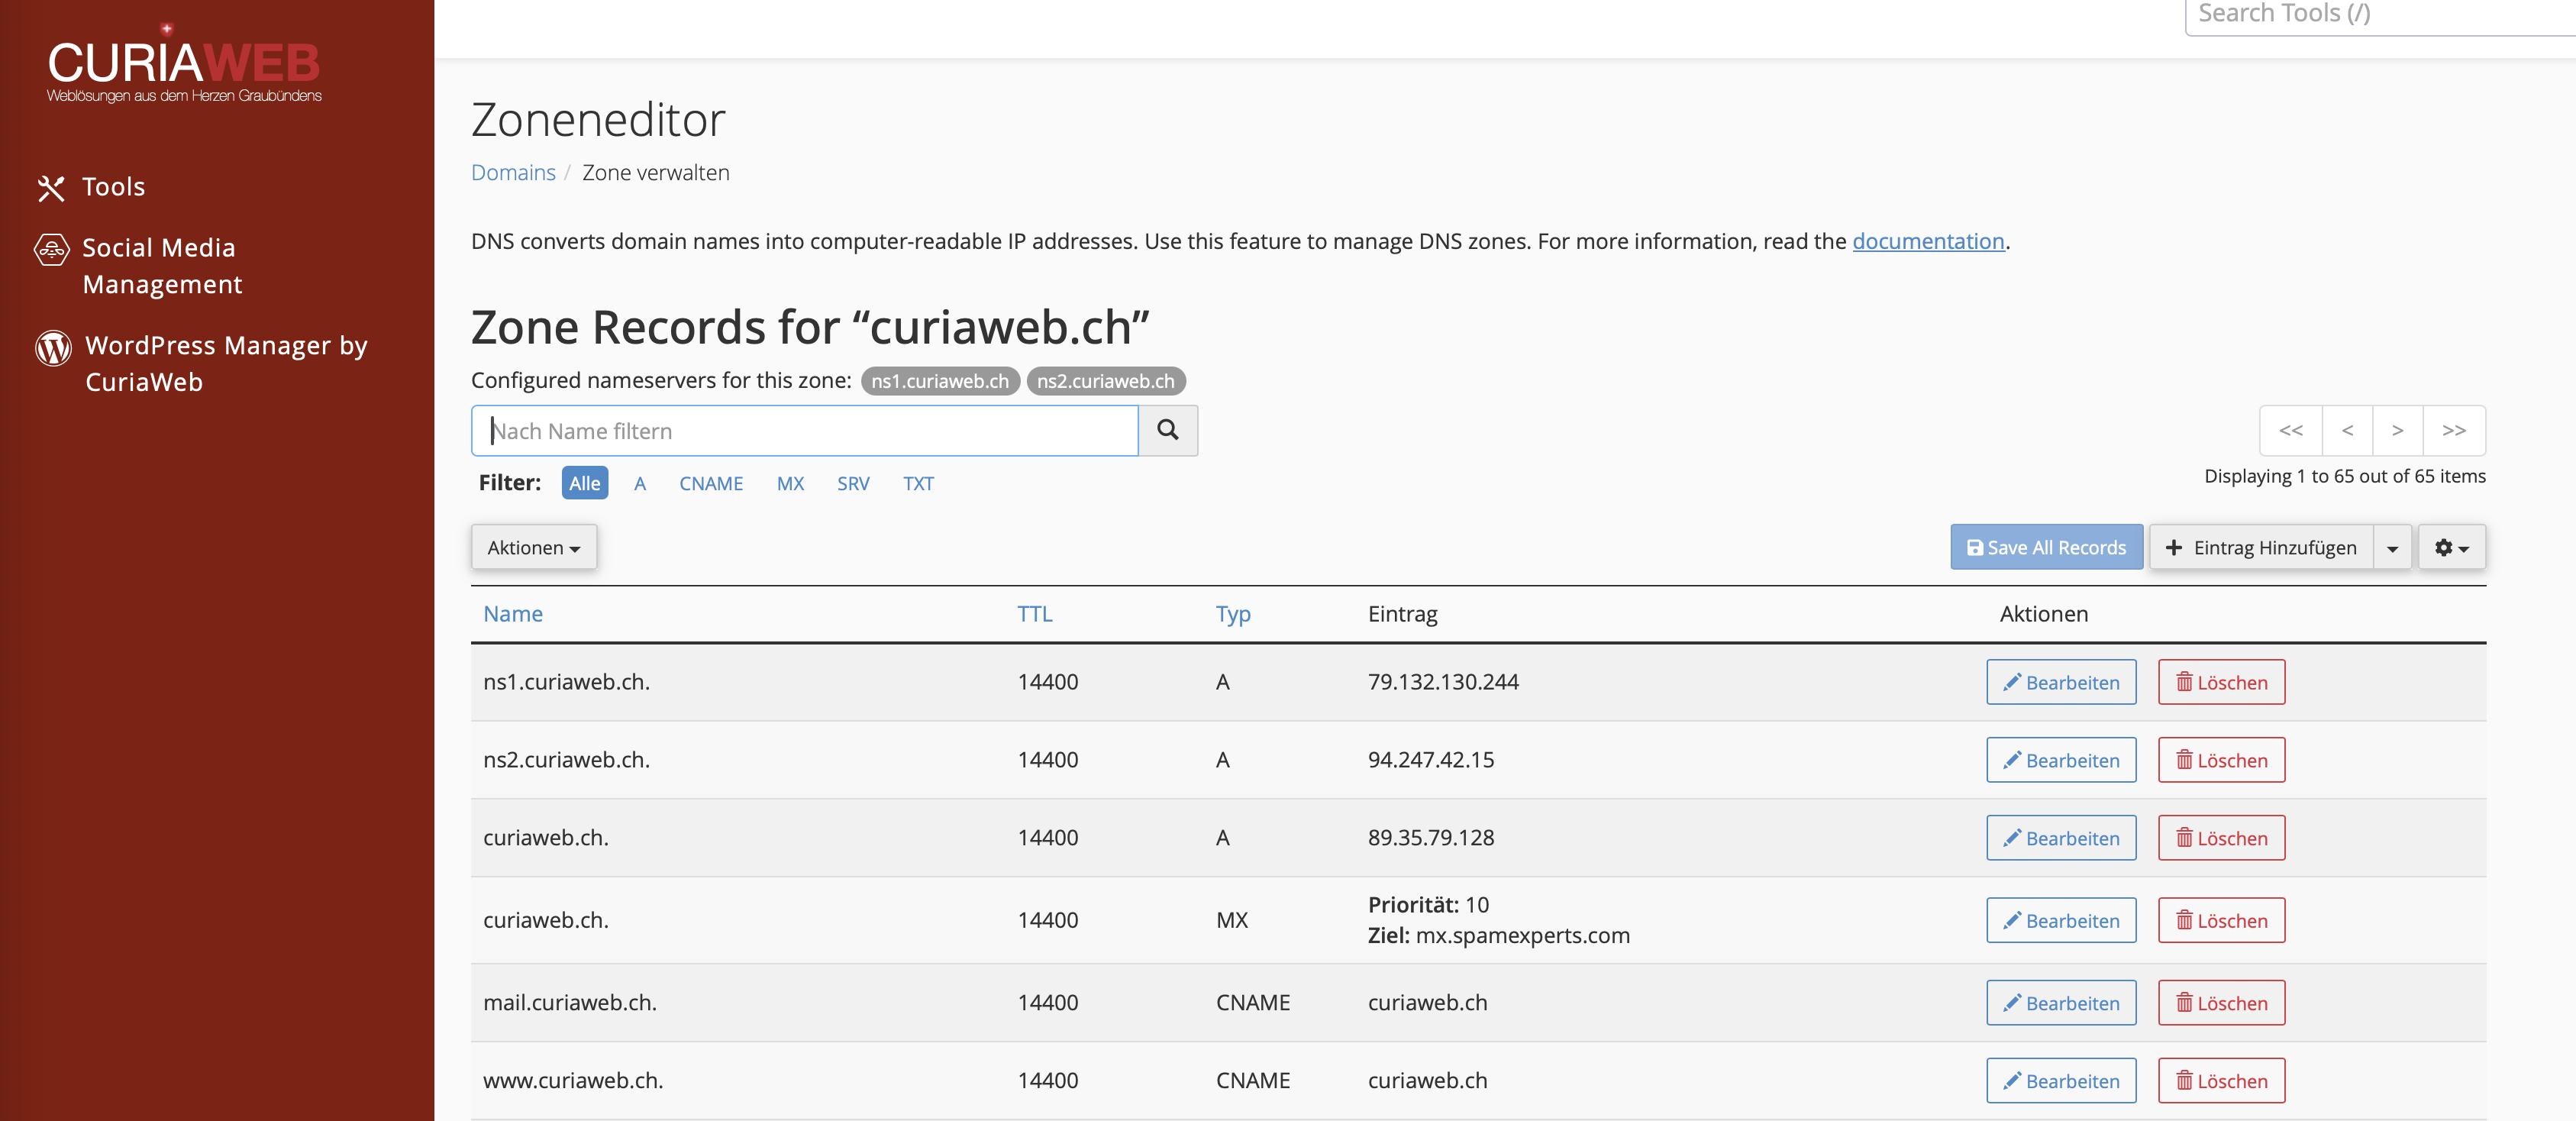Click Displaying 1 to 65 items text
2576x1121 pixels.
(2345, 476)
